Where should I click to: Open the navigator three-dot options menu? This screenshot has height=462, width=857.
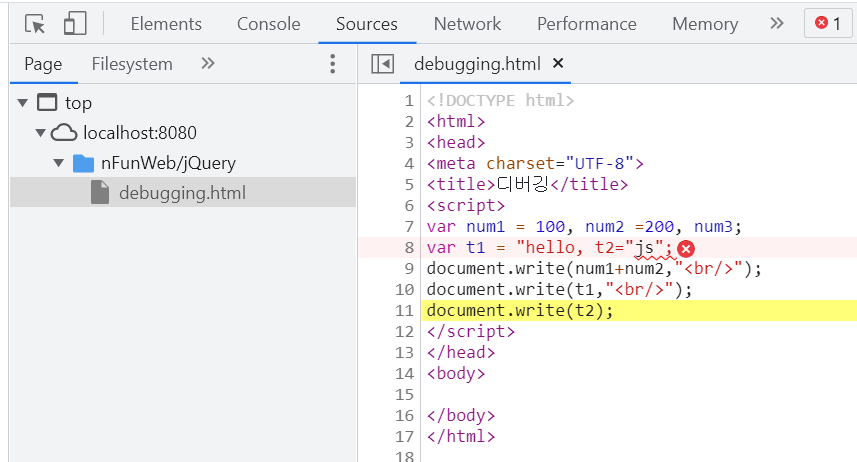pyautogui.click(x=332, y=64)
